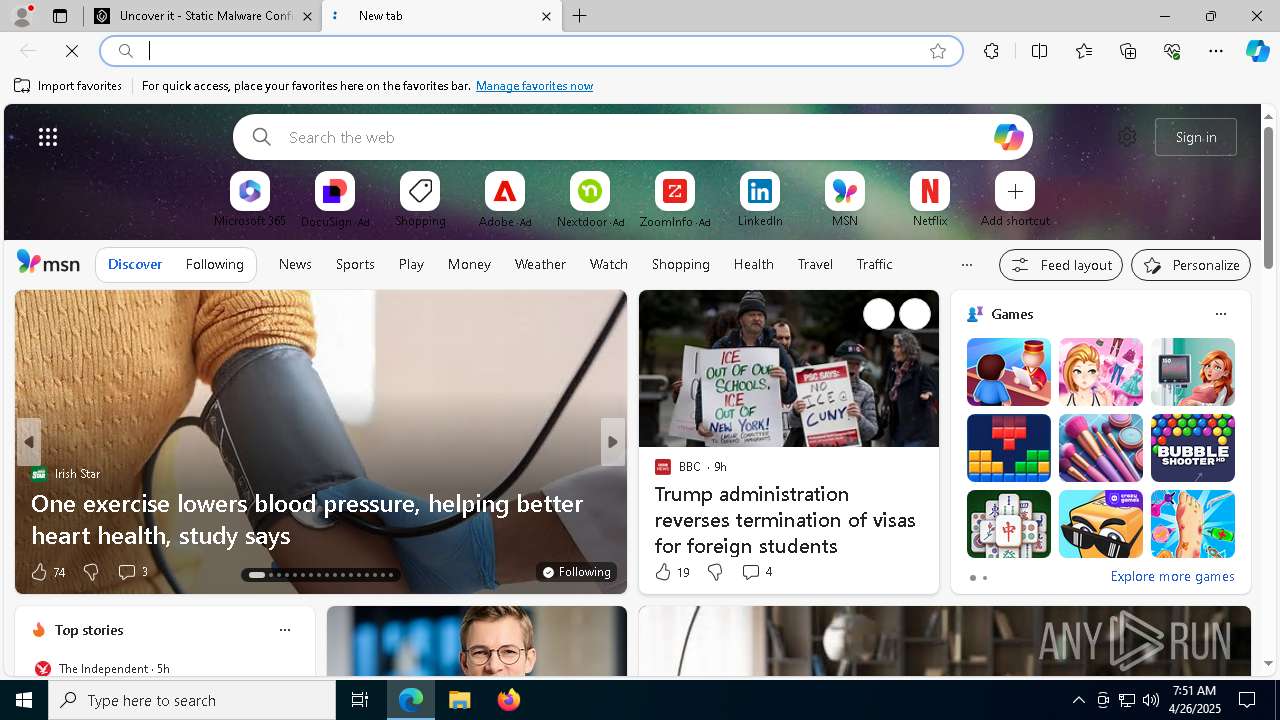Expand more MSN categories ellipsis
Viewport: 1280px width, 720px height.
pyautogui.click(x=966, y=265)
